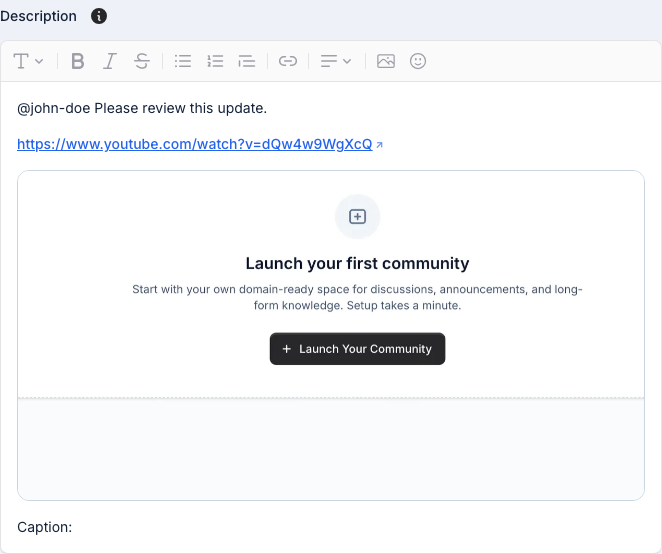Click the Launch Your Community button

[x=357, y=349]
